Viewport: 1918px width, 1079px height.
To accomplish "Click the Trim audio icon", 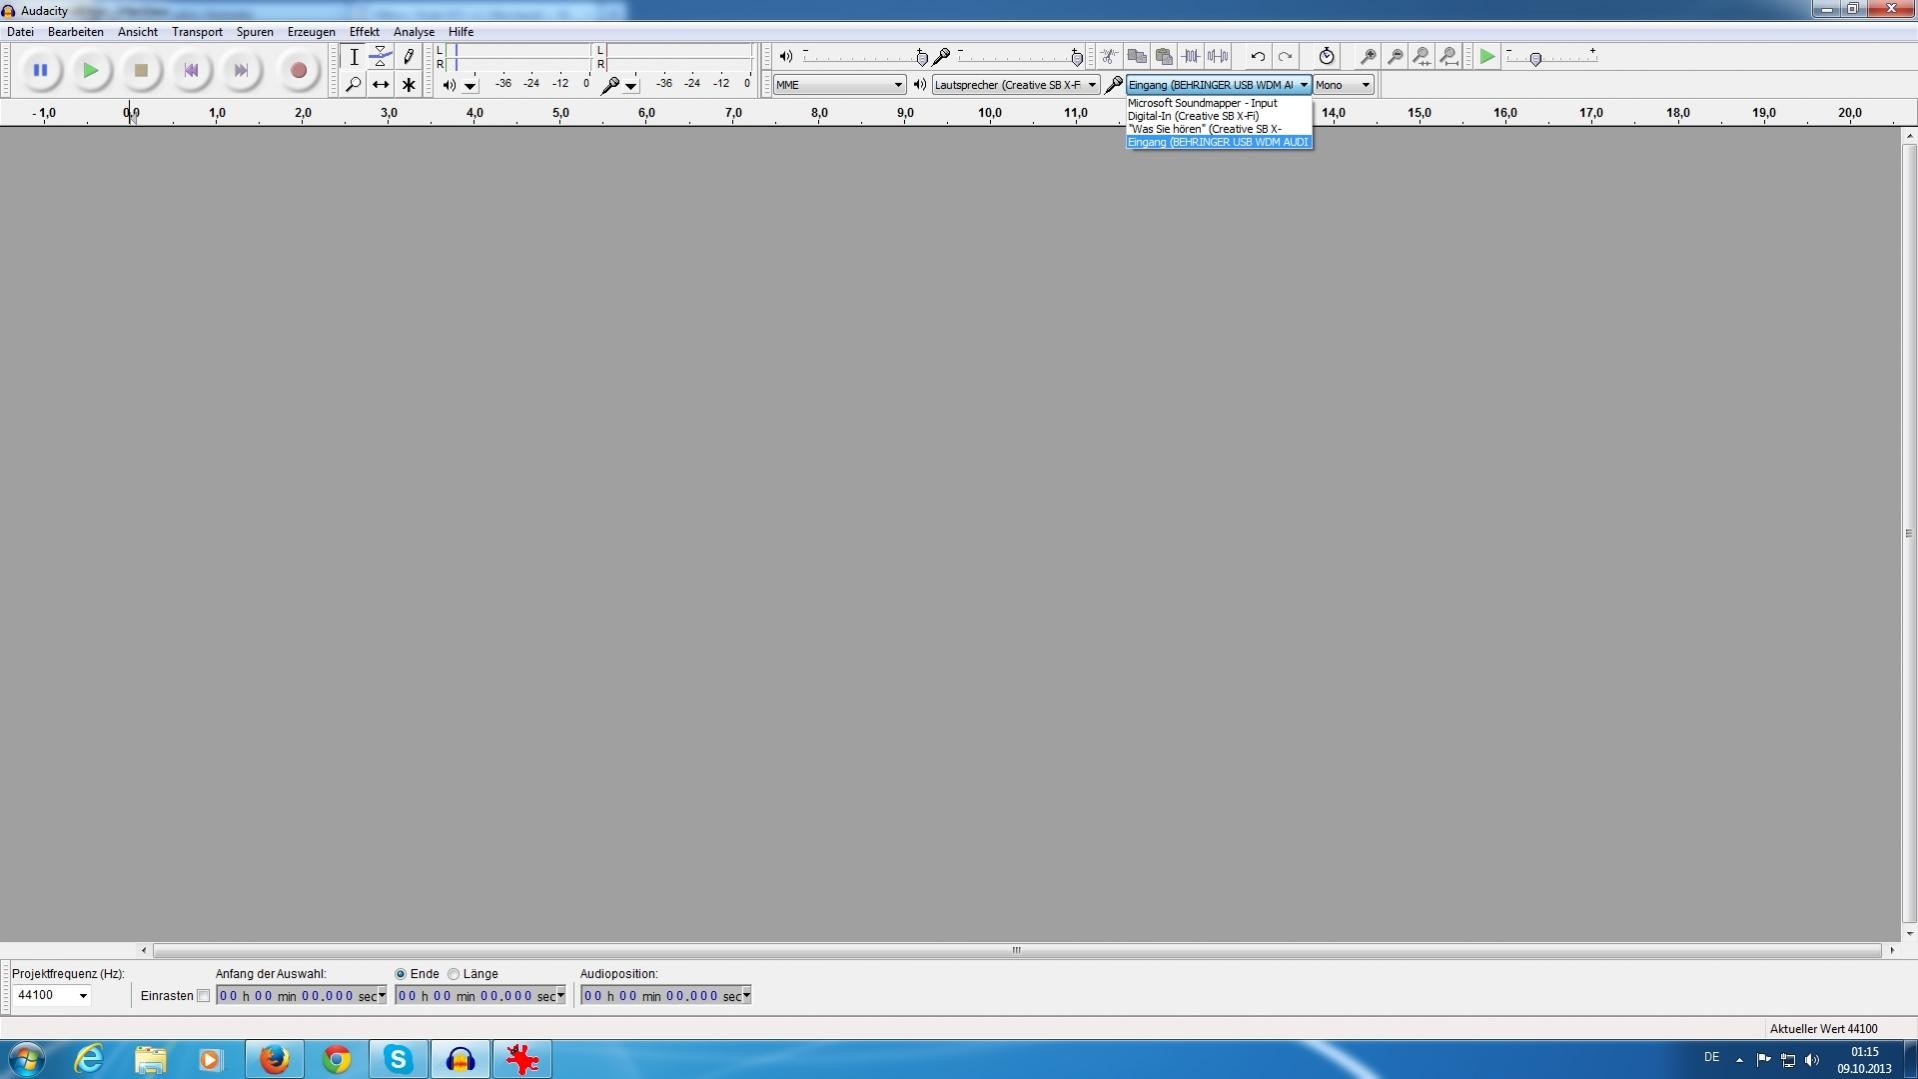I will coord(1191,57).
